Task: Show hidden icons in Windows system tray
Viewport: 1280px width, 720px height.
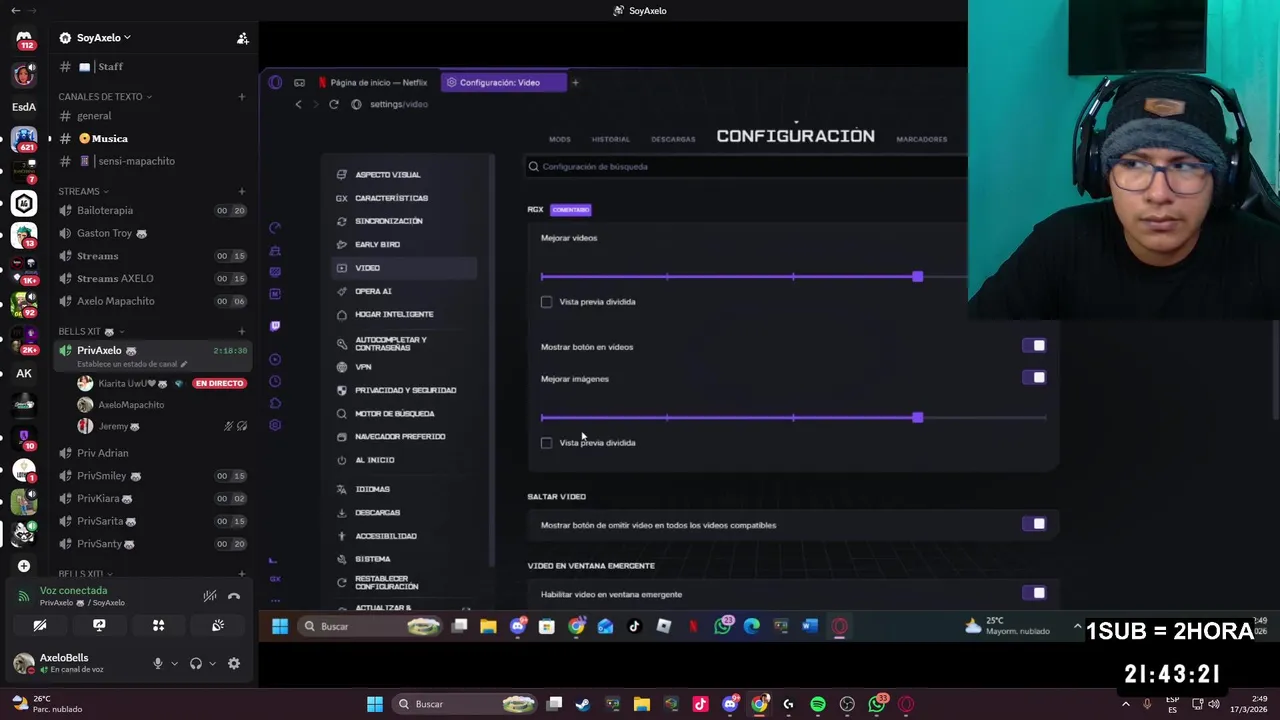Action: pyautogui.click(x=1126, y=704)
